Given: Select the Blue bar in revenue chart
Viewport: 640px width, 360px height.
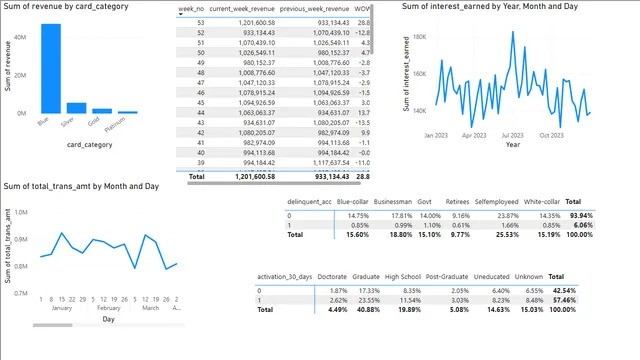Looking at the screenshot, I should tap(51, 69).
